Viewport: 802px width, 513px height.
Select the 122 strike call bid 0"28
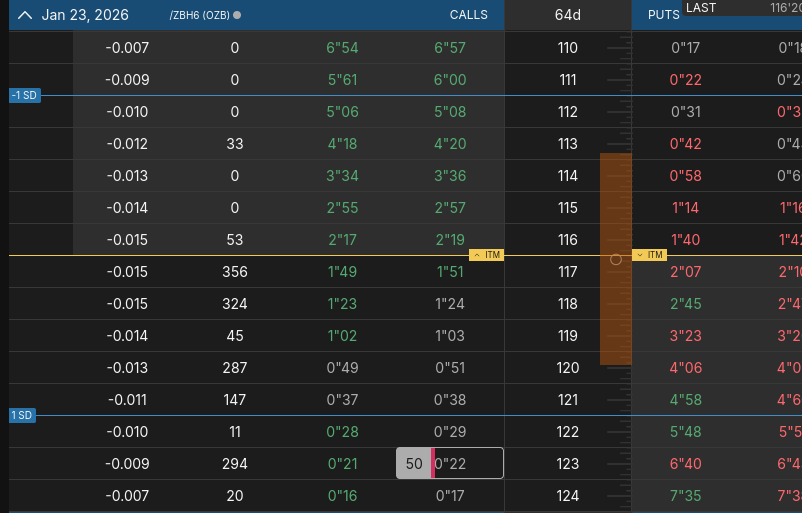[342, 432]
